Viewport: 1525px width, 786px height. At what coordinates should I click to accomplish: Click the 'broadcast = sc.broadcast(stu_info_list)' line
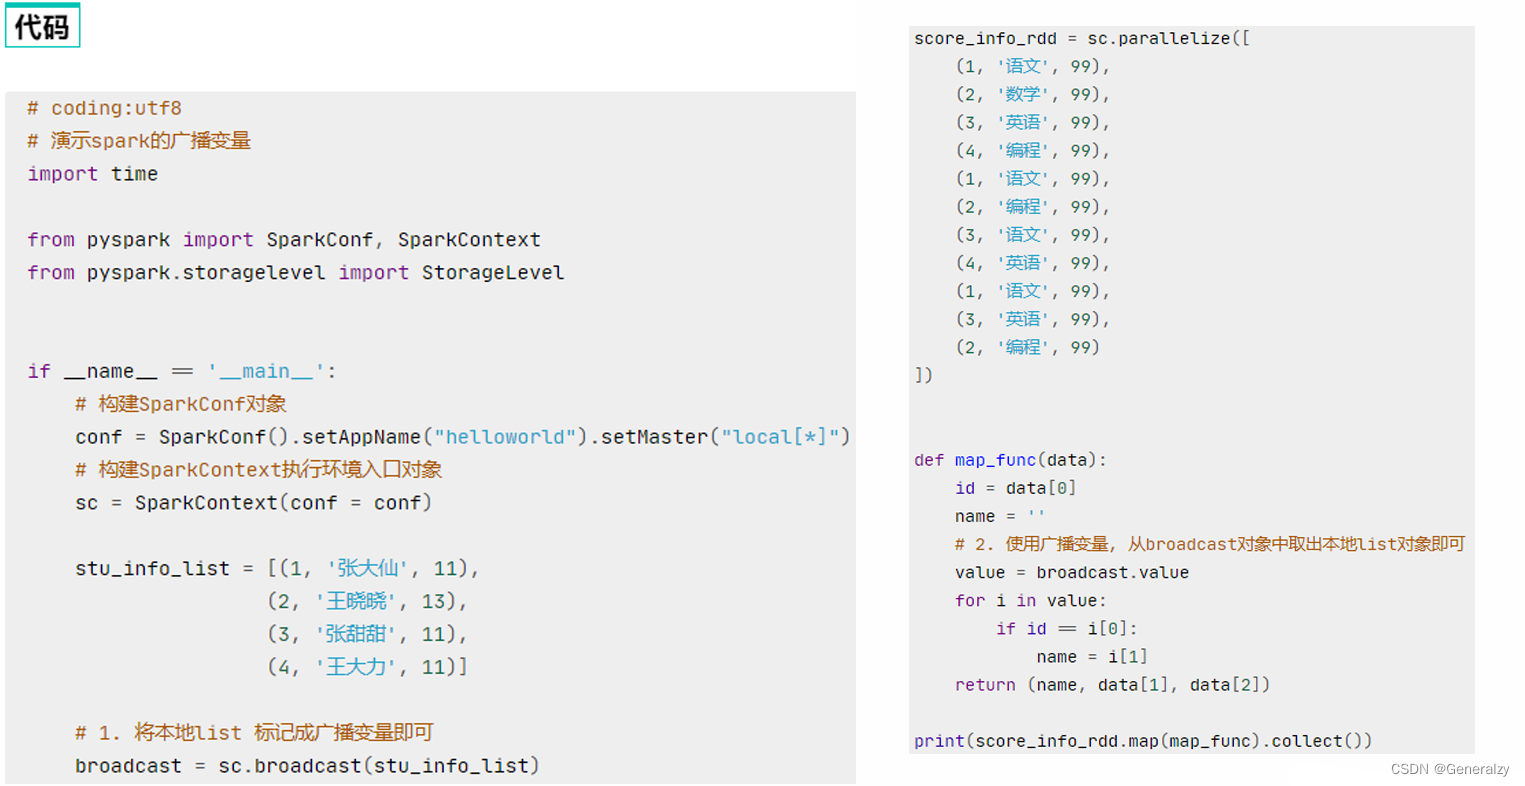pos(308,766)
